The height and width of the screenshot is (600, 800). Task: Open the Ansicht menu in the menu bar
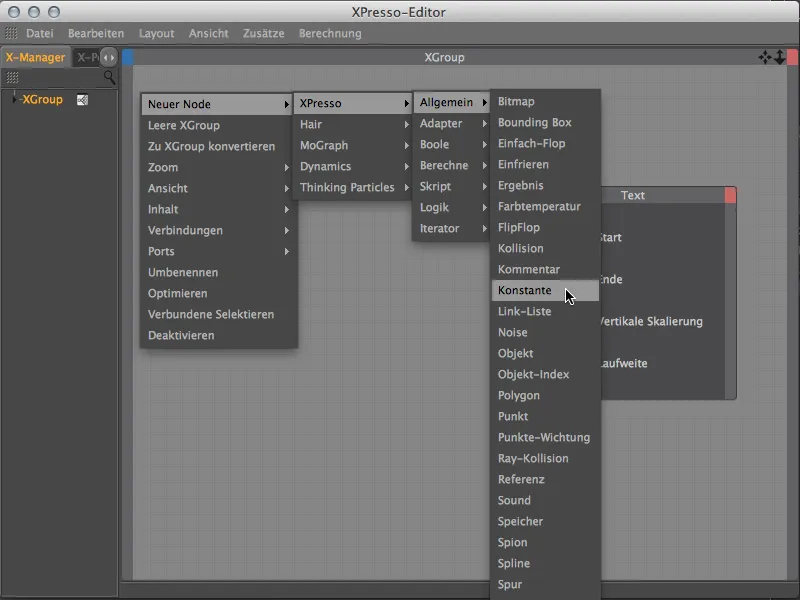tap(209, 33)
